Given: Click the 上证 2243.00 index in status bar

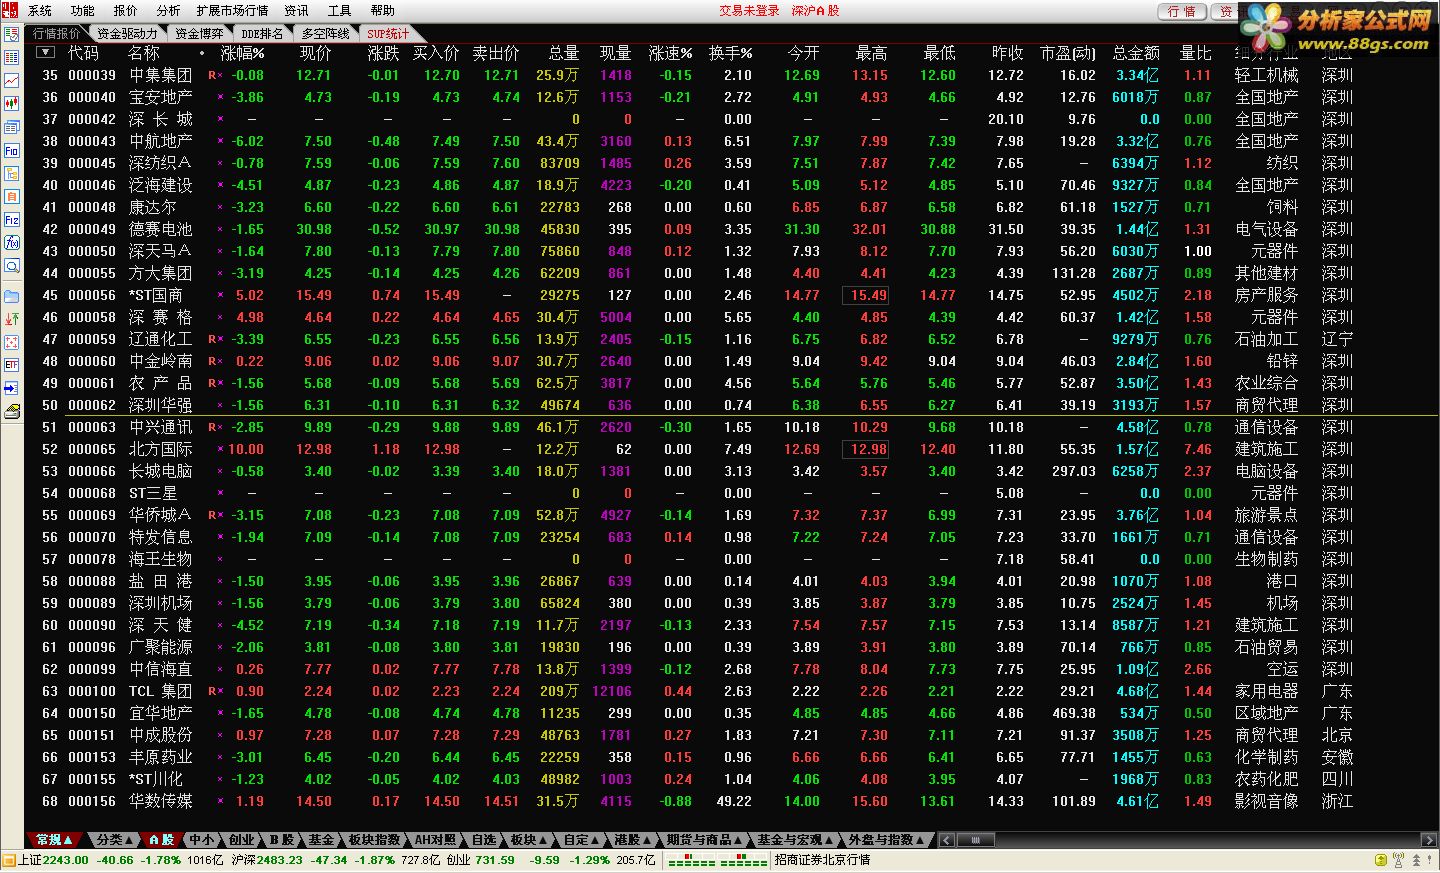Looking at the screenshot, I should coord(53,860).
